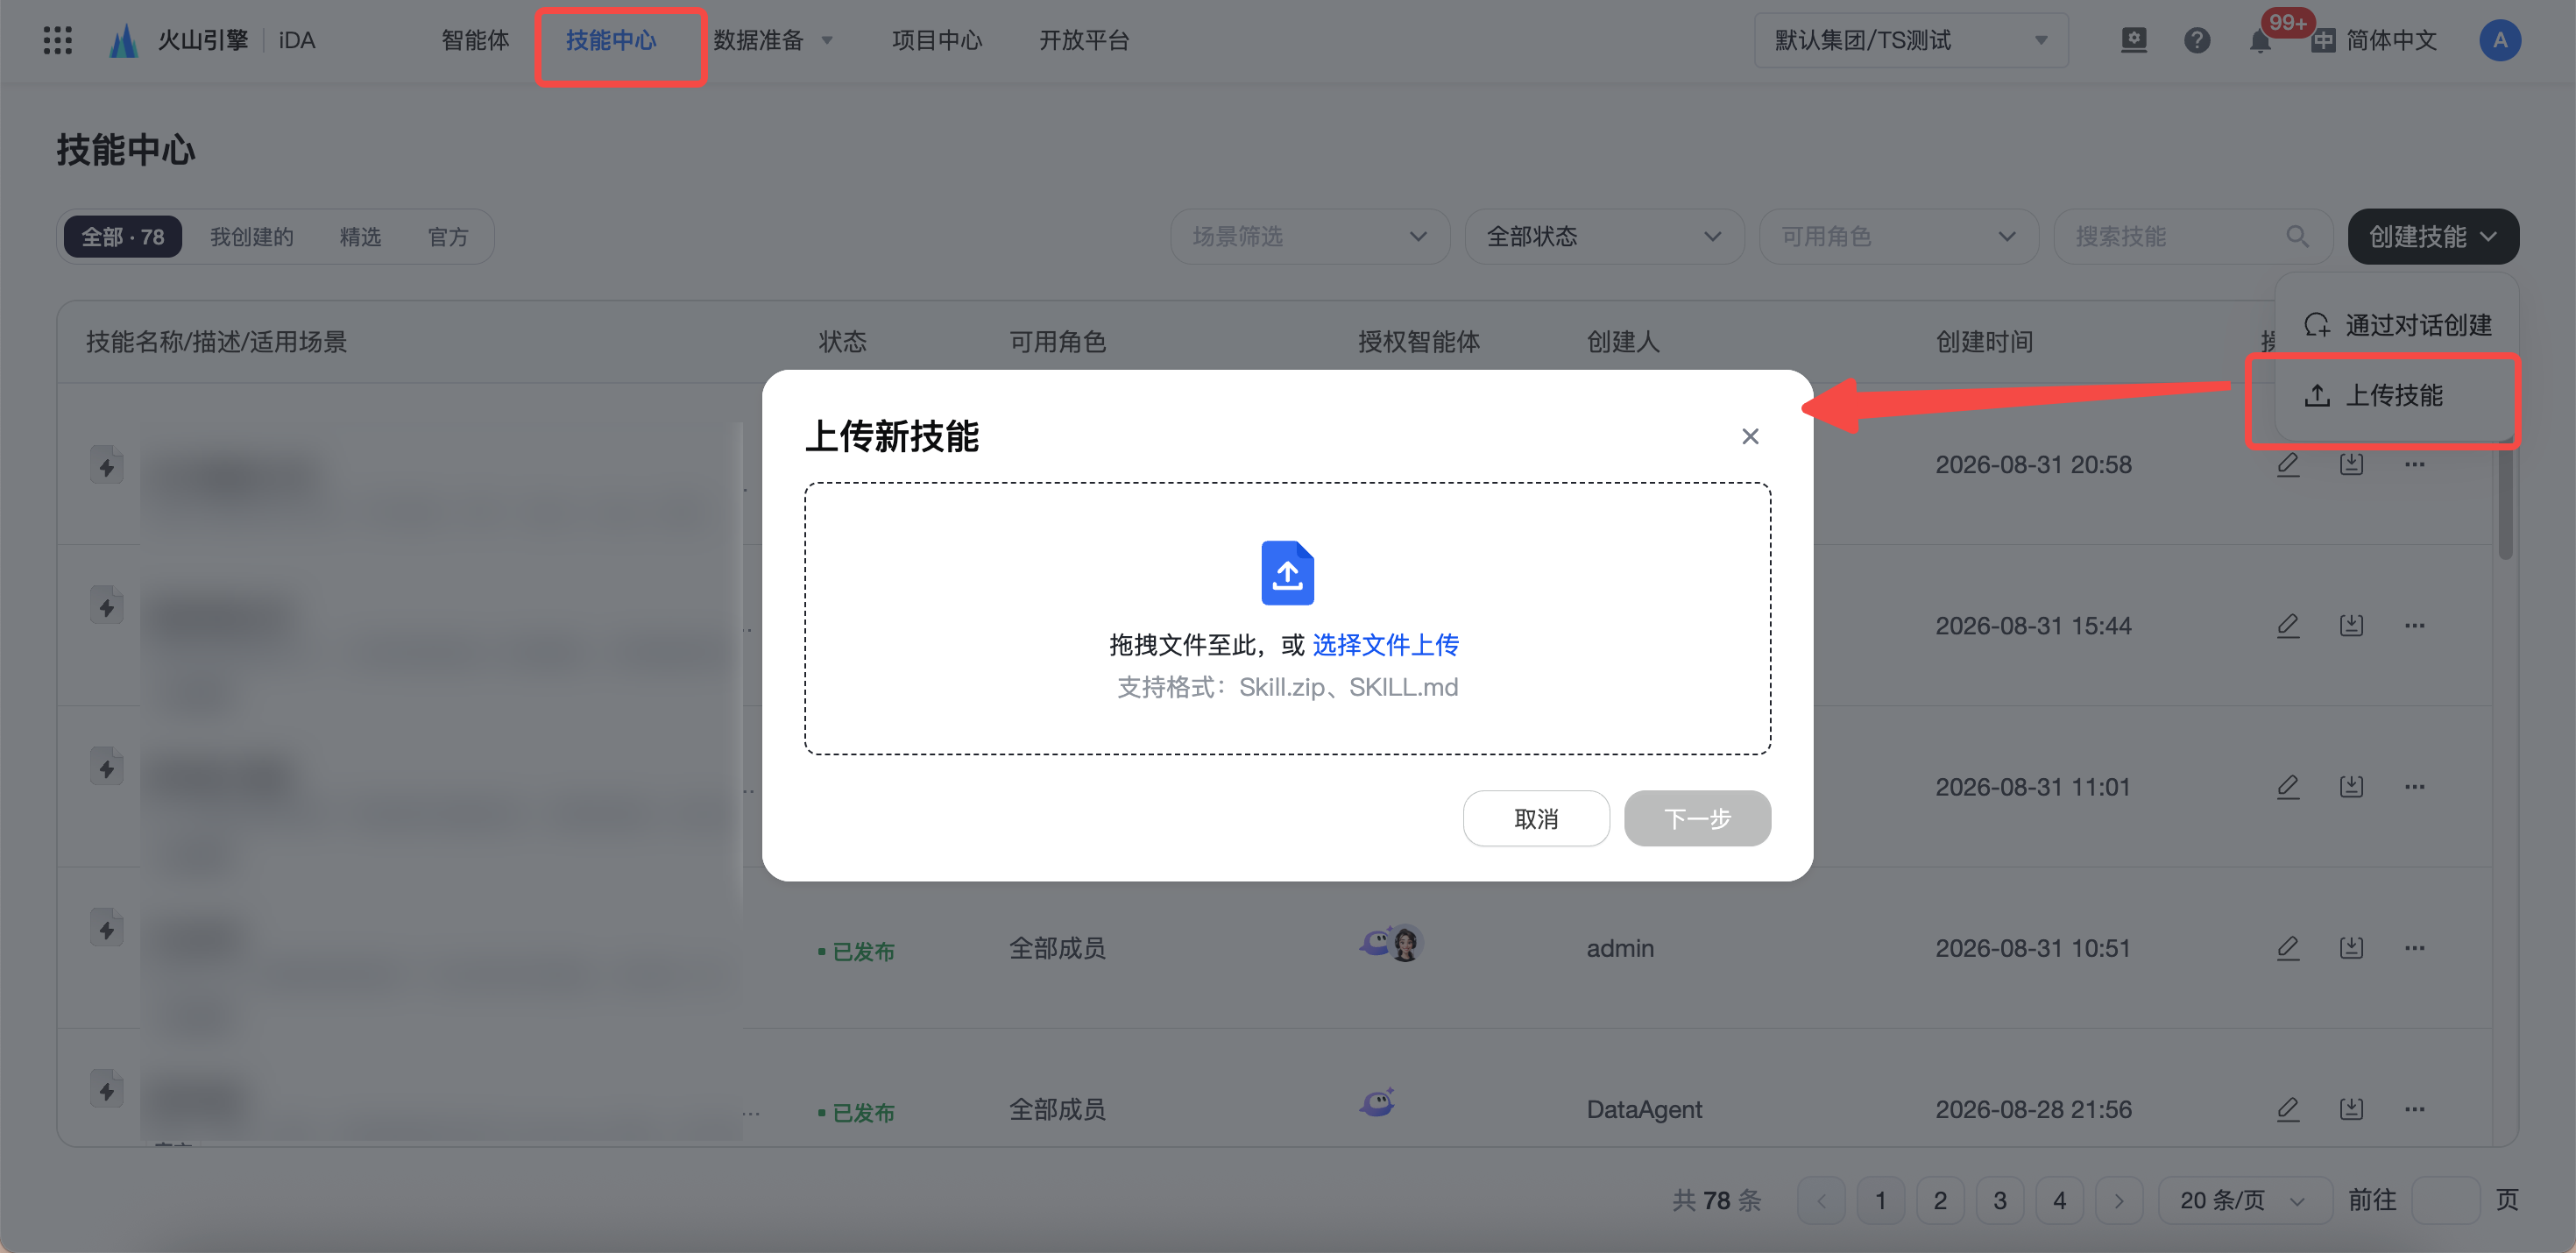Click the 取消 button
The width and height of the screenshot is (2576, 1253).
pyautogui.click(x=1535, y=818)
